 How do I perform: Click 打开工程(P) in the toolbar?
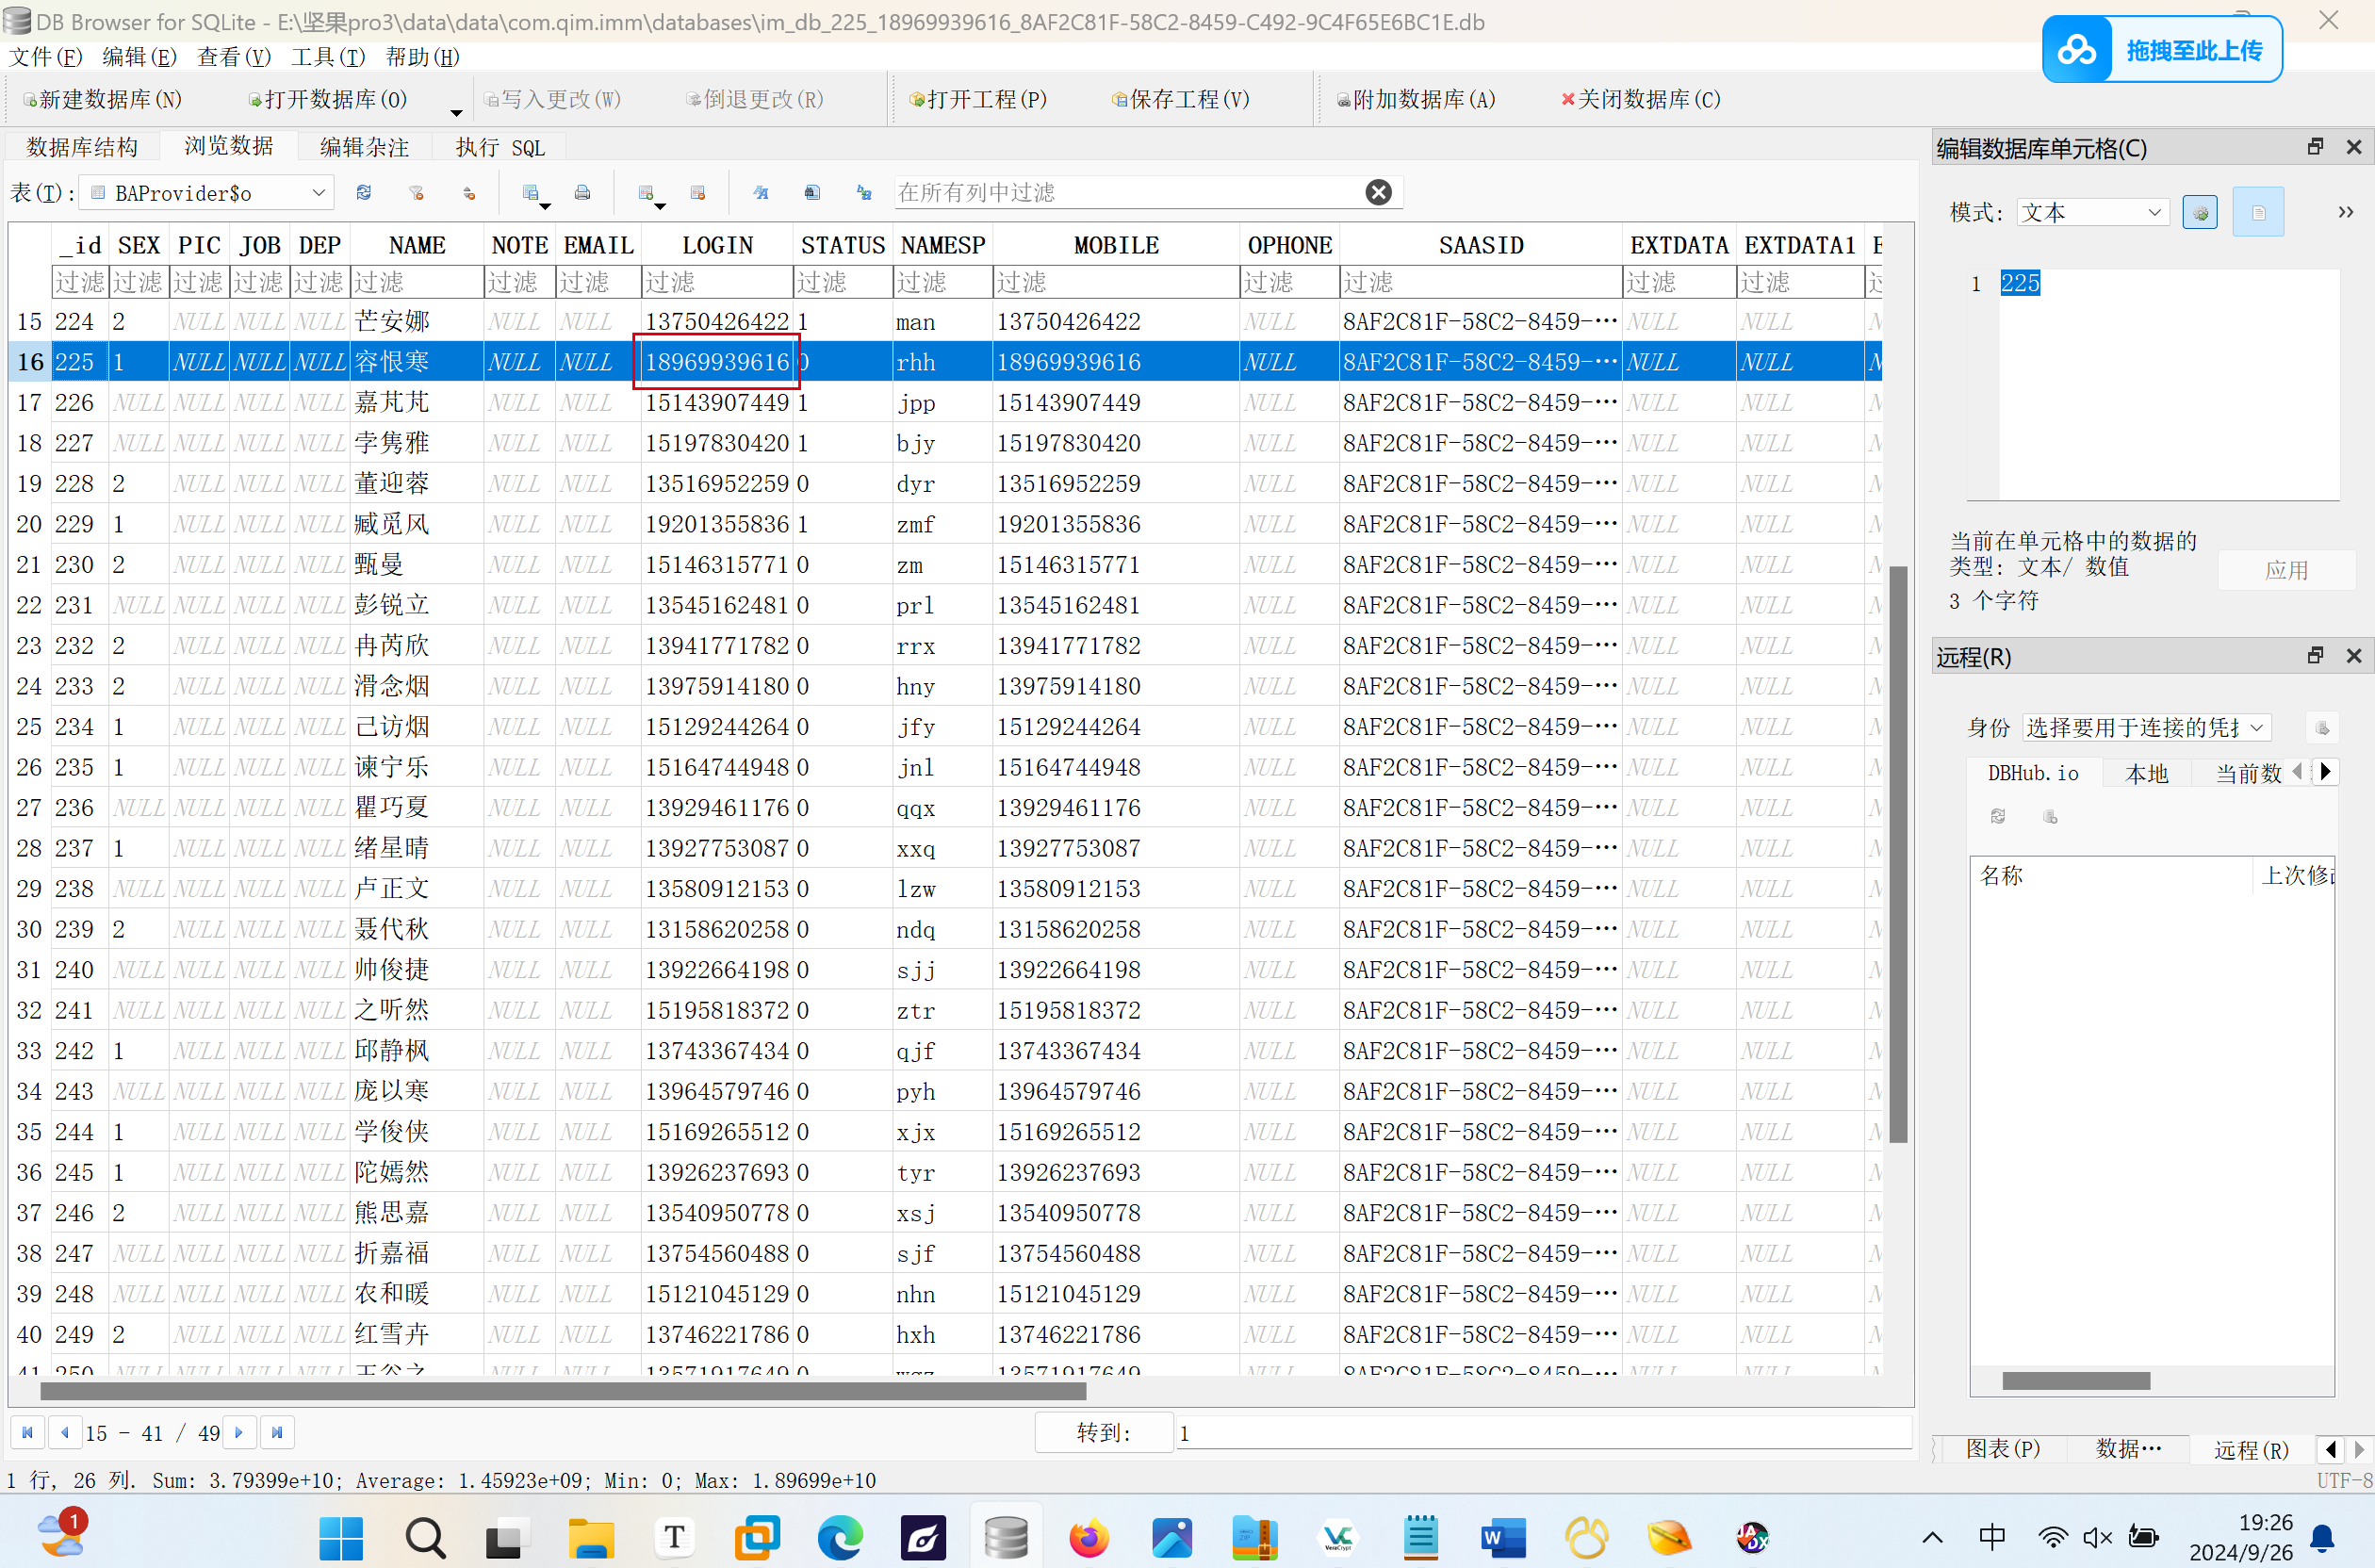tap(978, 99)
